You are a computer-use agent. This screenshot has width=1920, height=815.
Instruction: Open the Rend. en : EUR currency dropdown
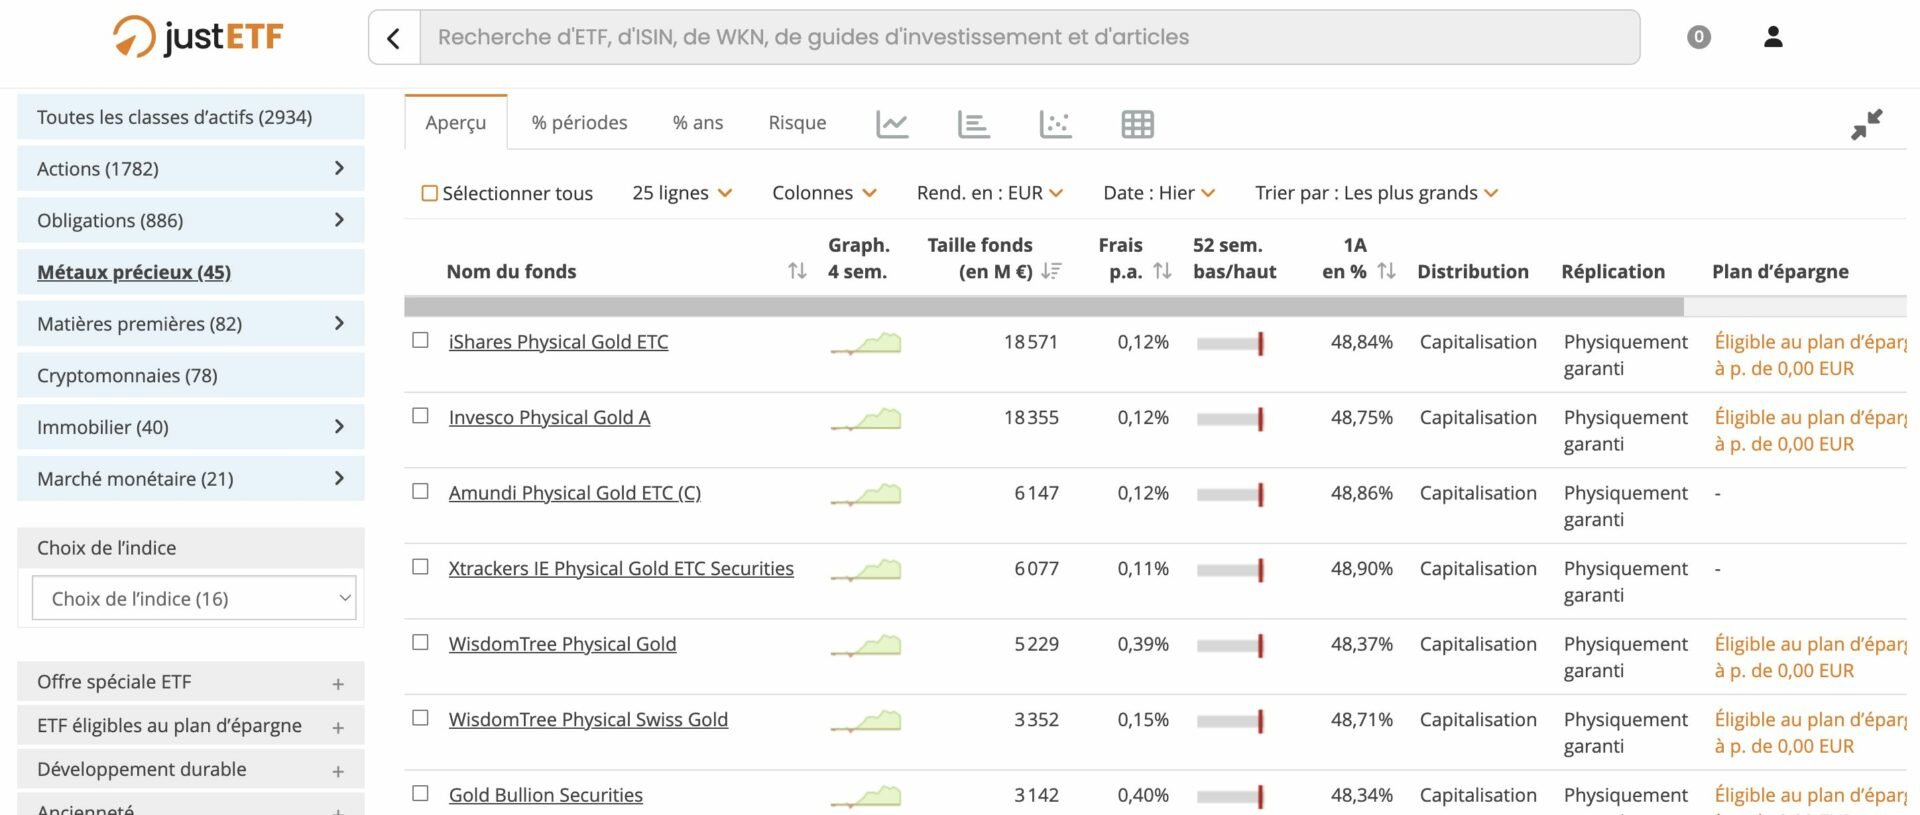click(x=990, y=193)
